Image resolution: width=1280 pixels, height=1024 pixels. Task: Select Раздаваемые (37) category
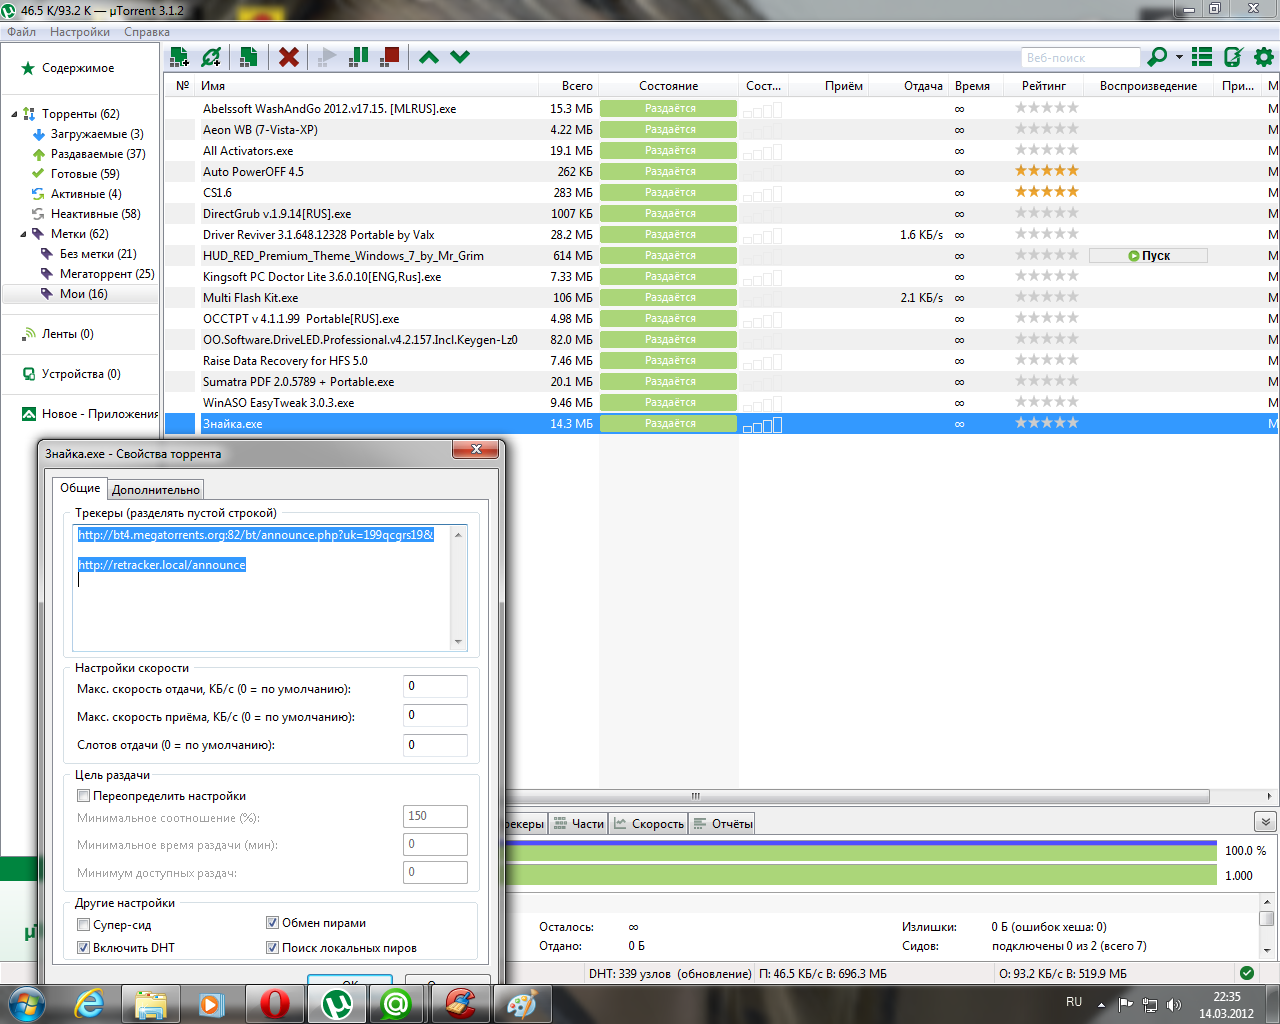pos(89,154)
